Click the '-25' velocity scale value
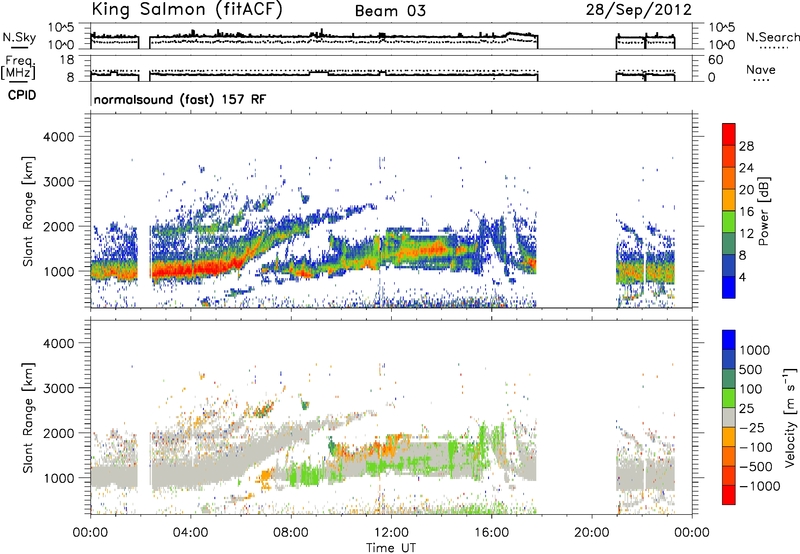800x554 pixels. click(x=754, y=428)
